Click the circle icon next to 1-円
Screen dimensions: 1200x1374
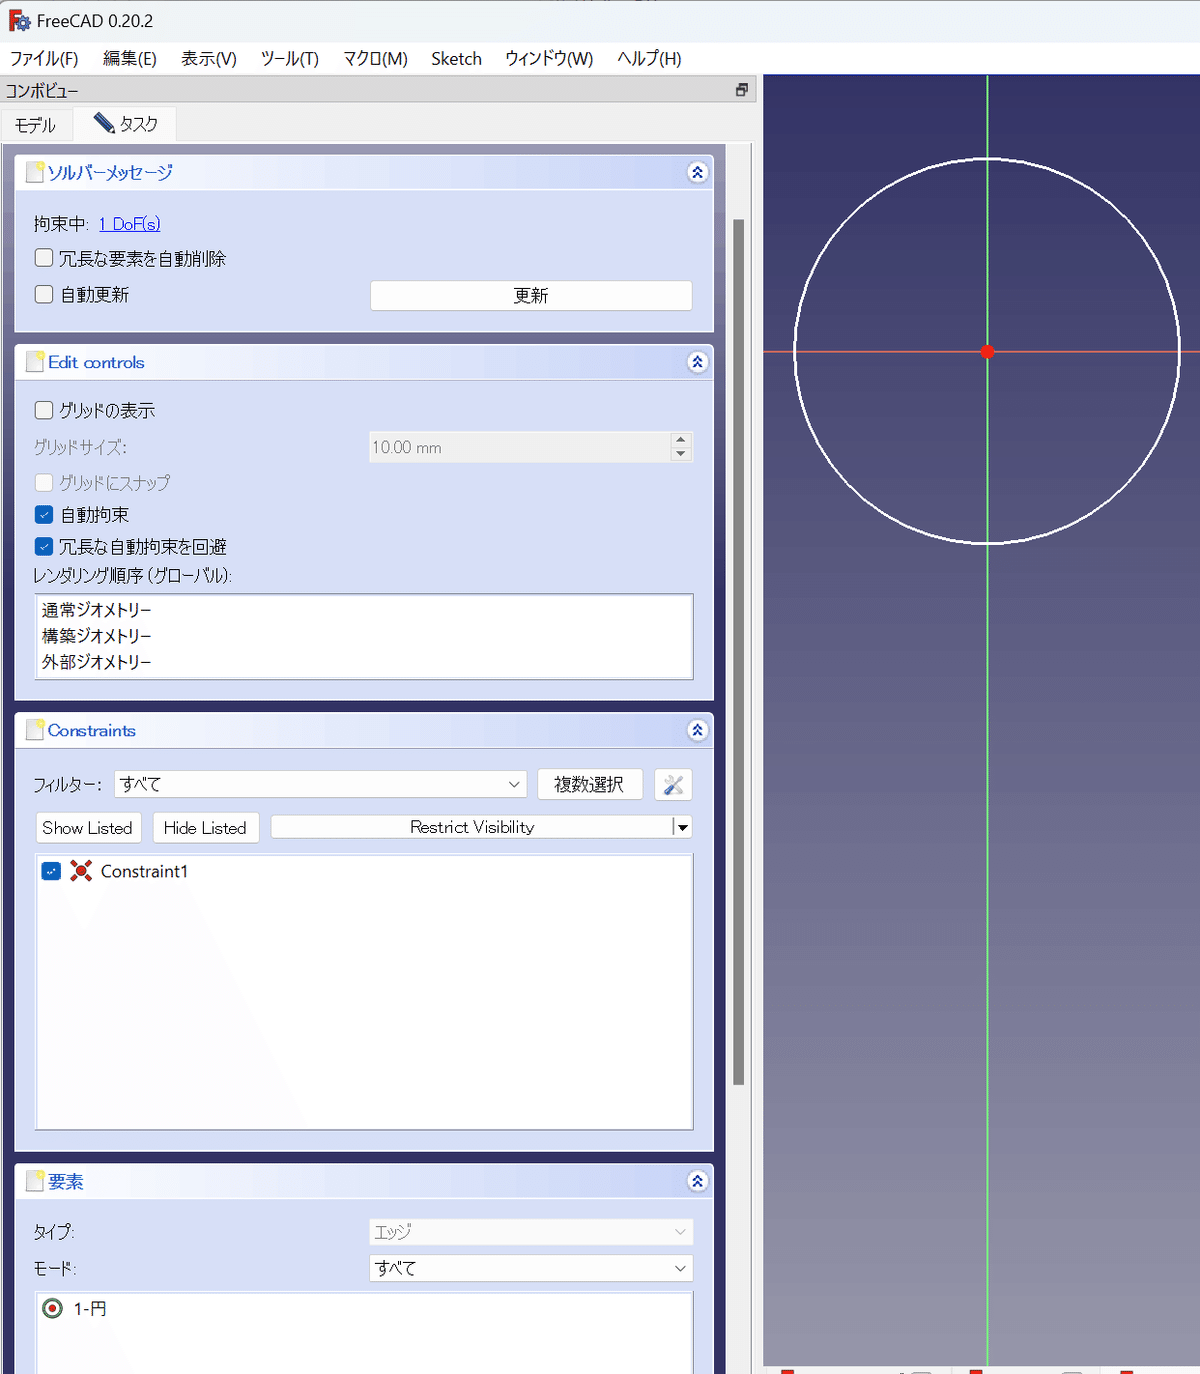click(x=52, y=1308)
